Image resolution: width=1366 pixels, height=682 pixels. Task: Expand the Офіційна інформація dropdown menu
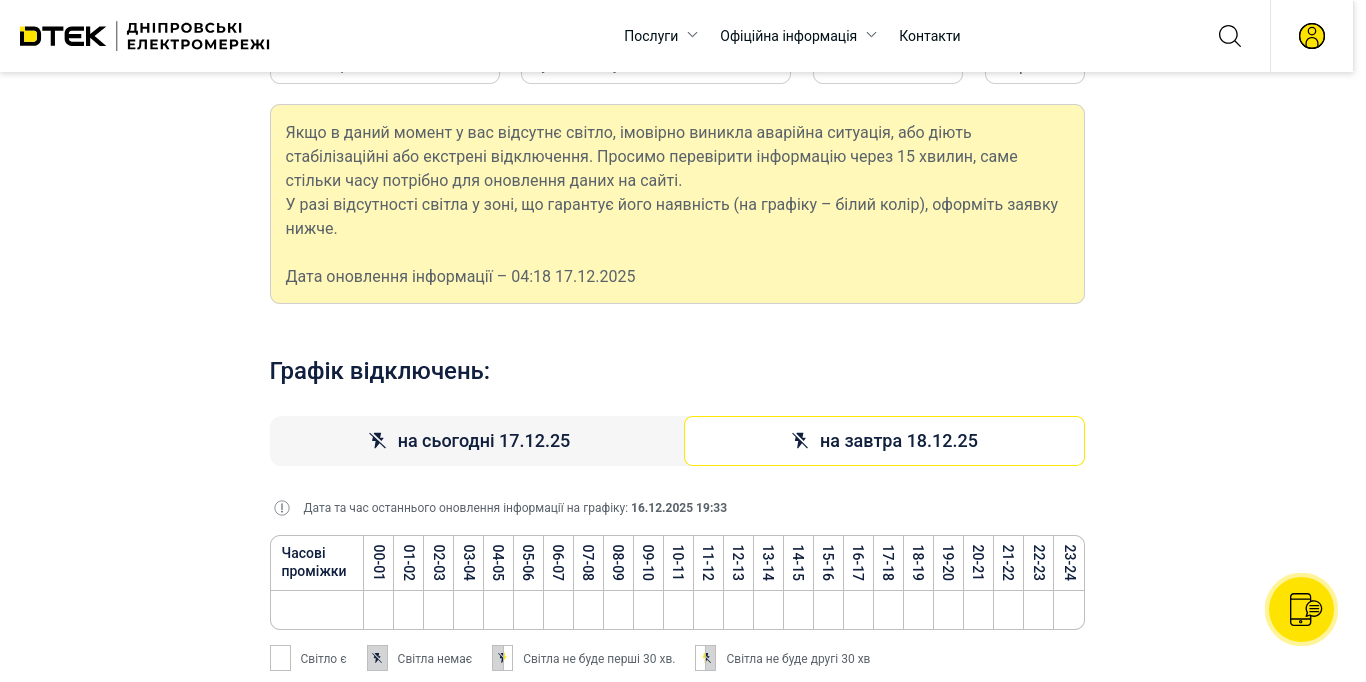(797, 36)
